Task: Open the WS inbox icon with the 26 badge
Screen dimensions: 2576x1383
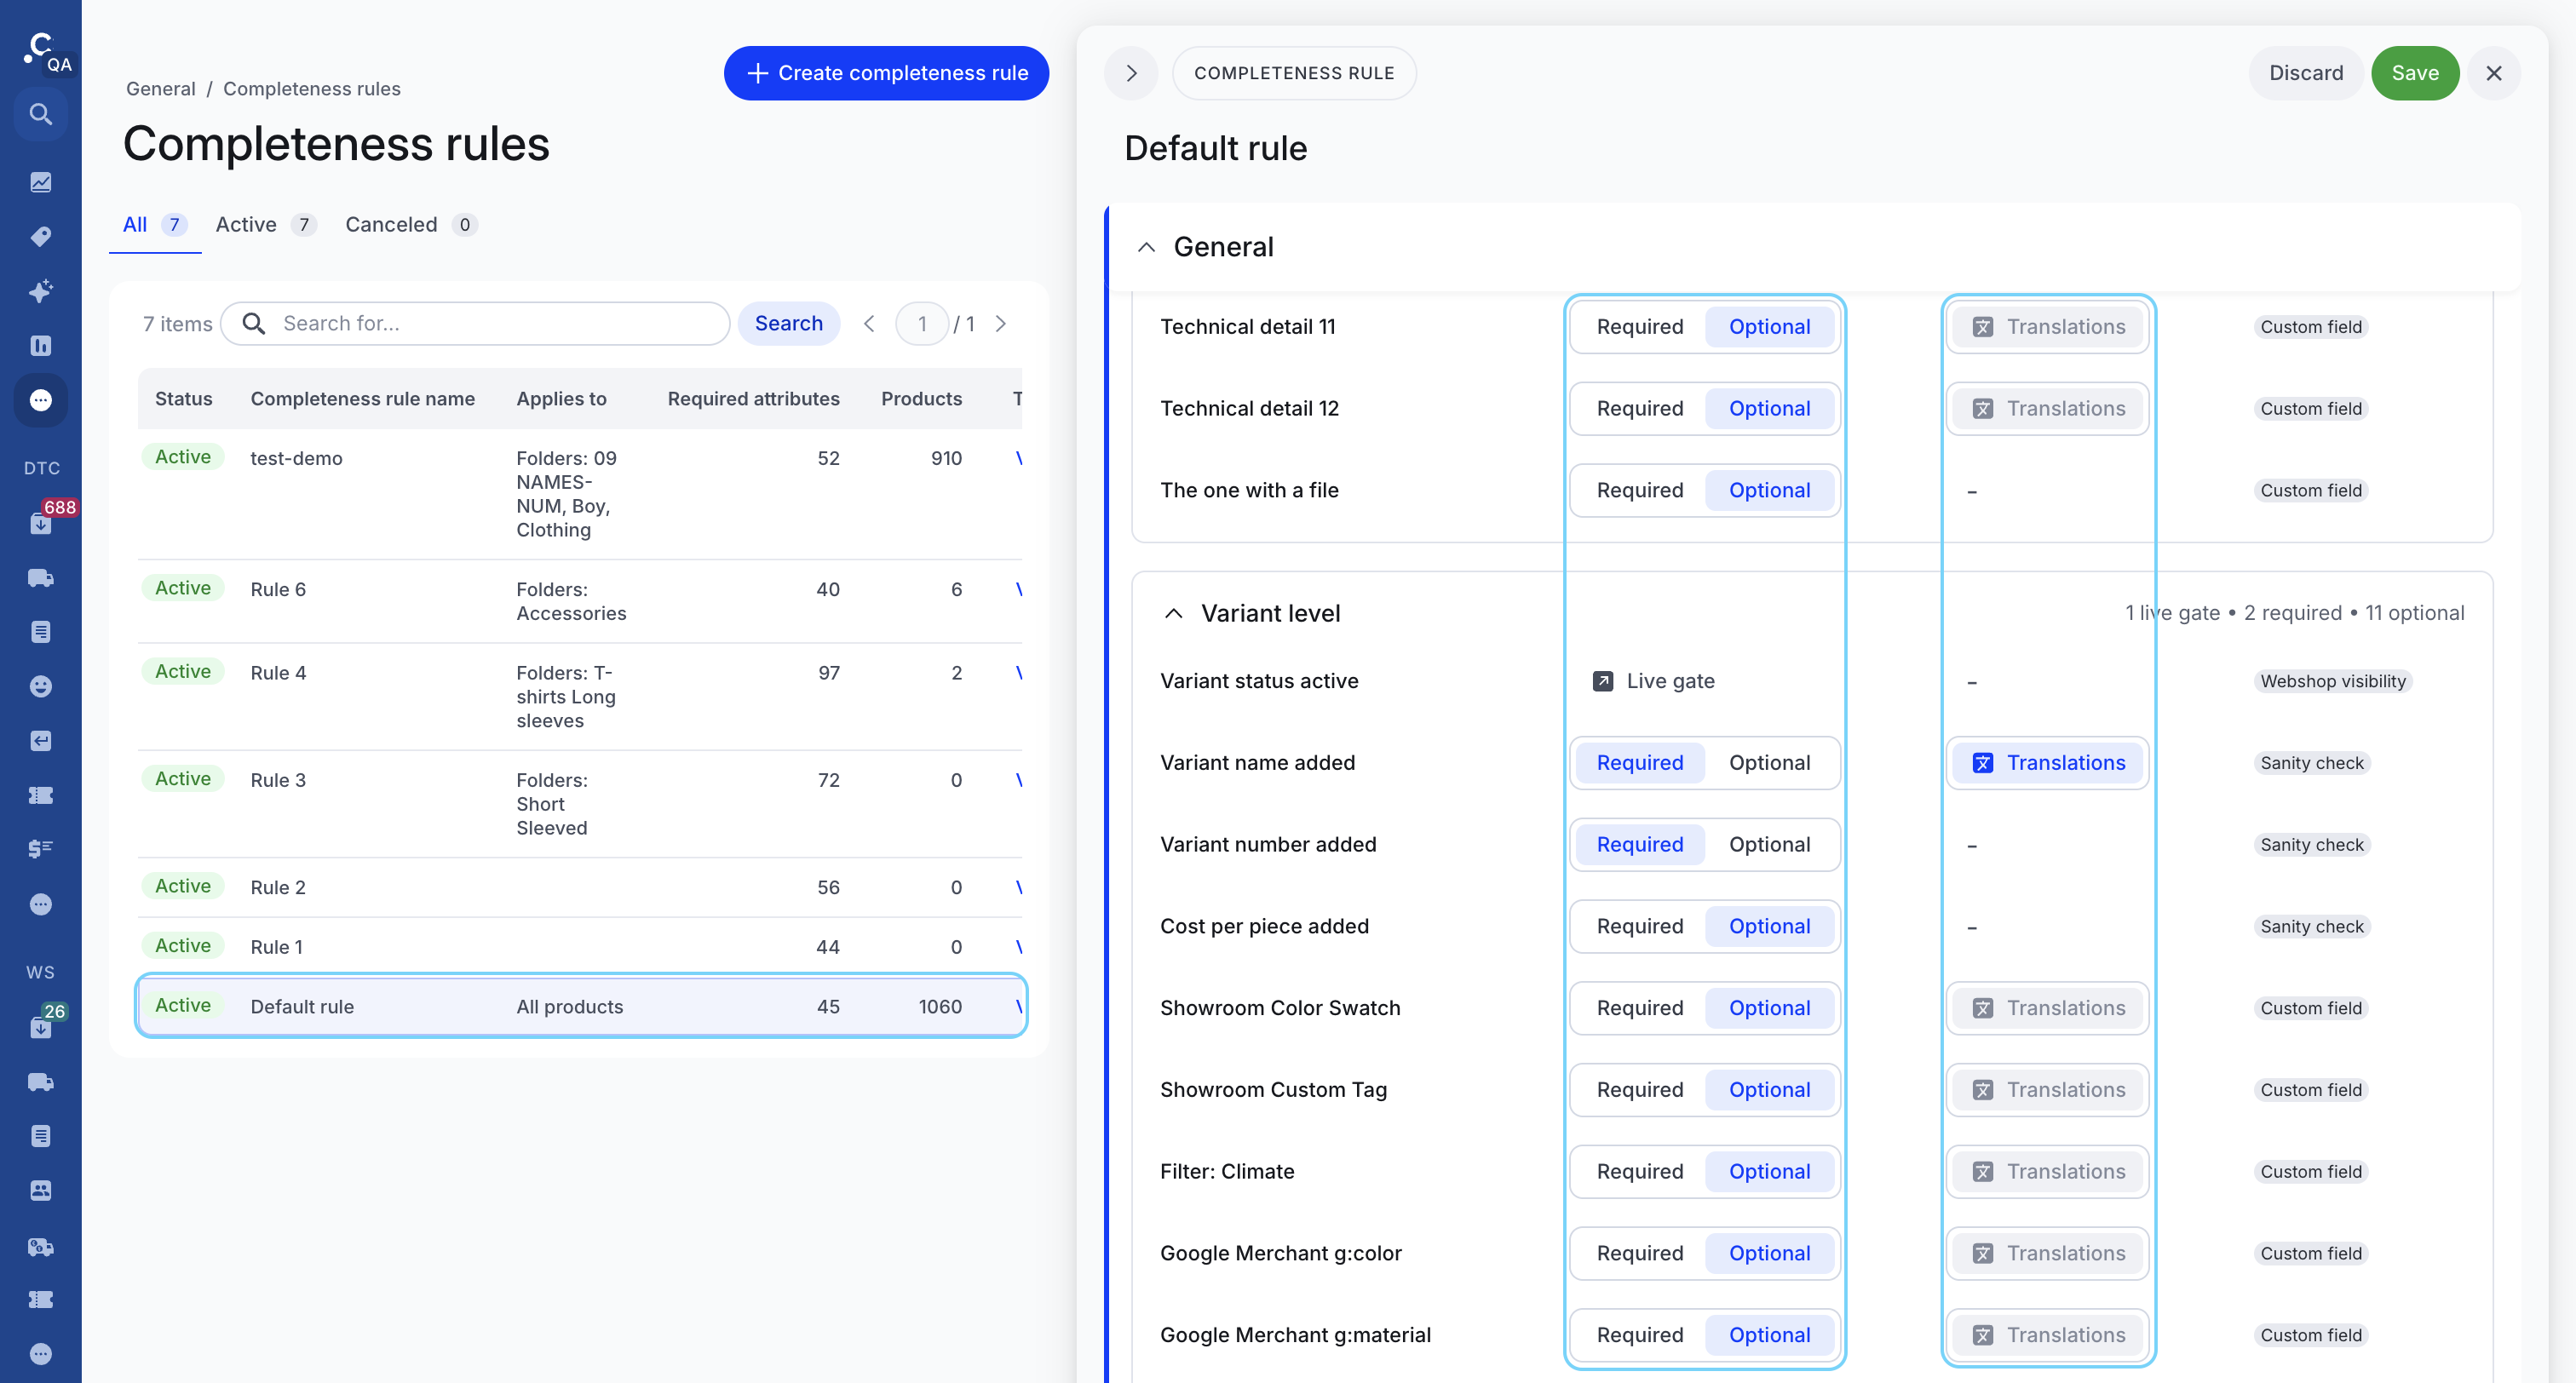Action: tap(40, 1027)
